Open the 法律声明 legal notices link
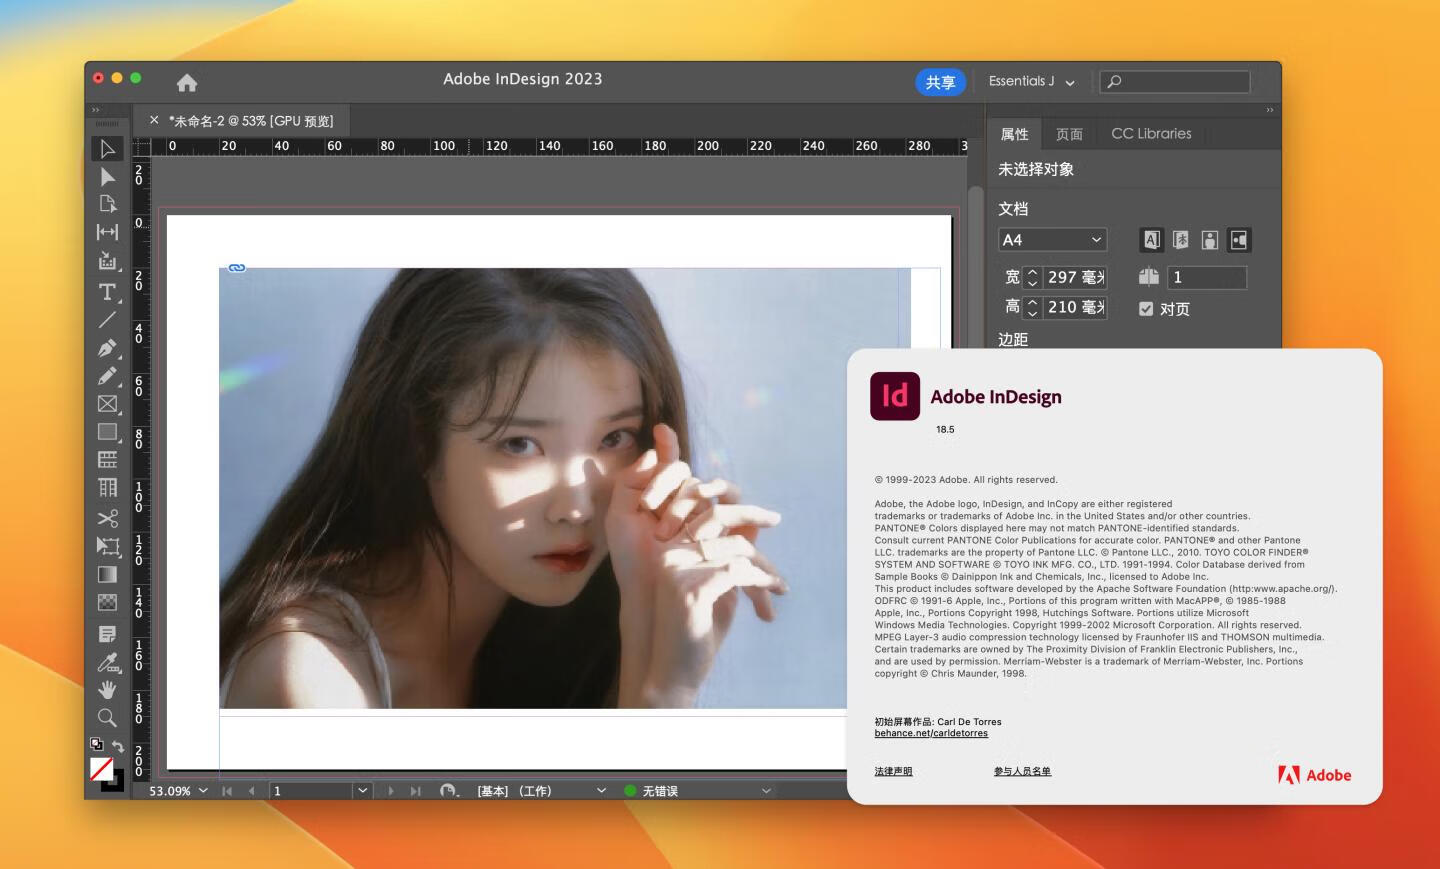The width and height of the screenshot is (1440, 869). 893,771
